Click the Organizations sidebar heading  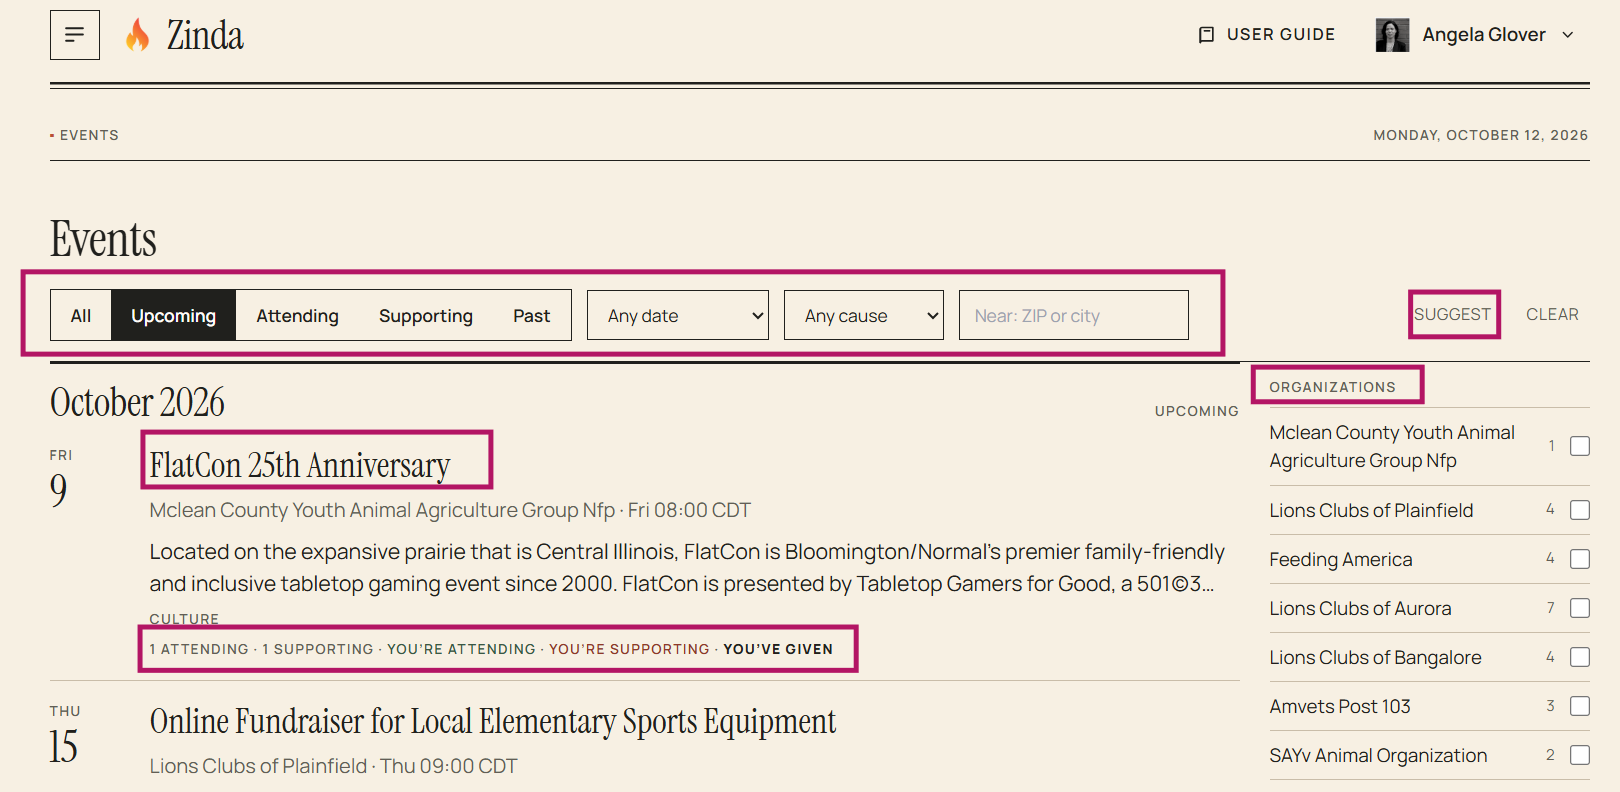coord(1332,387)
